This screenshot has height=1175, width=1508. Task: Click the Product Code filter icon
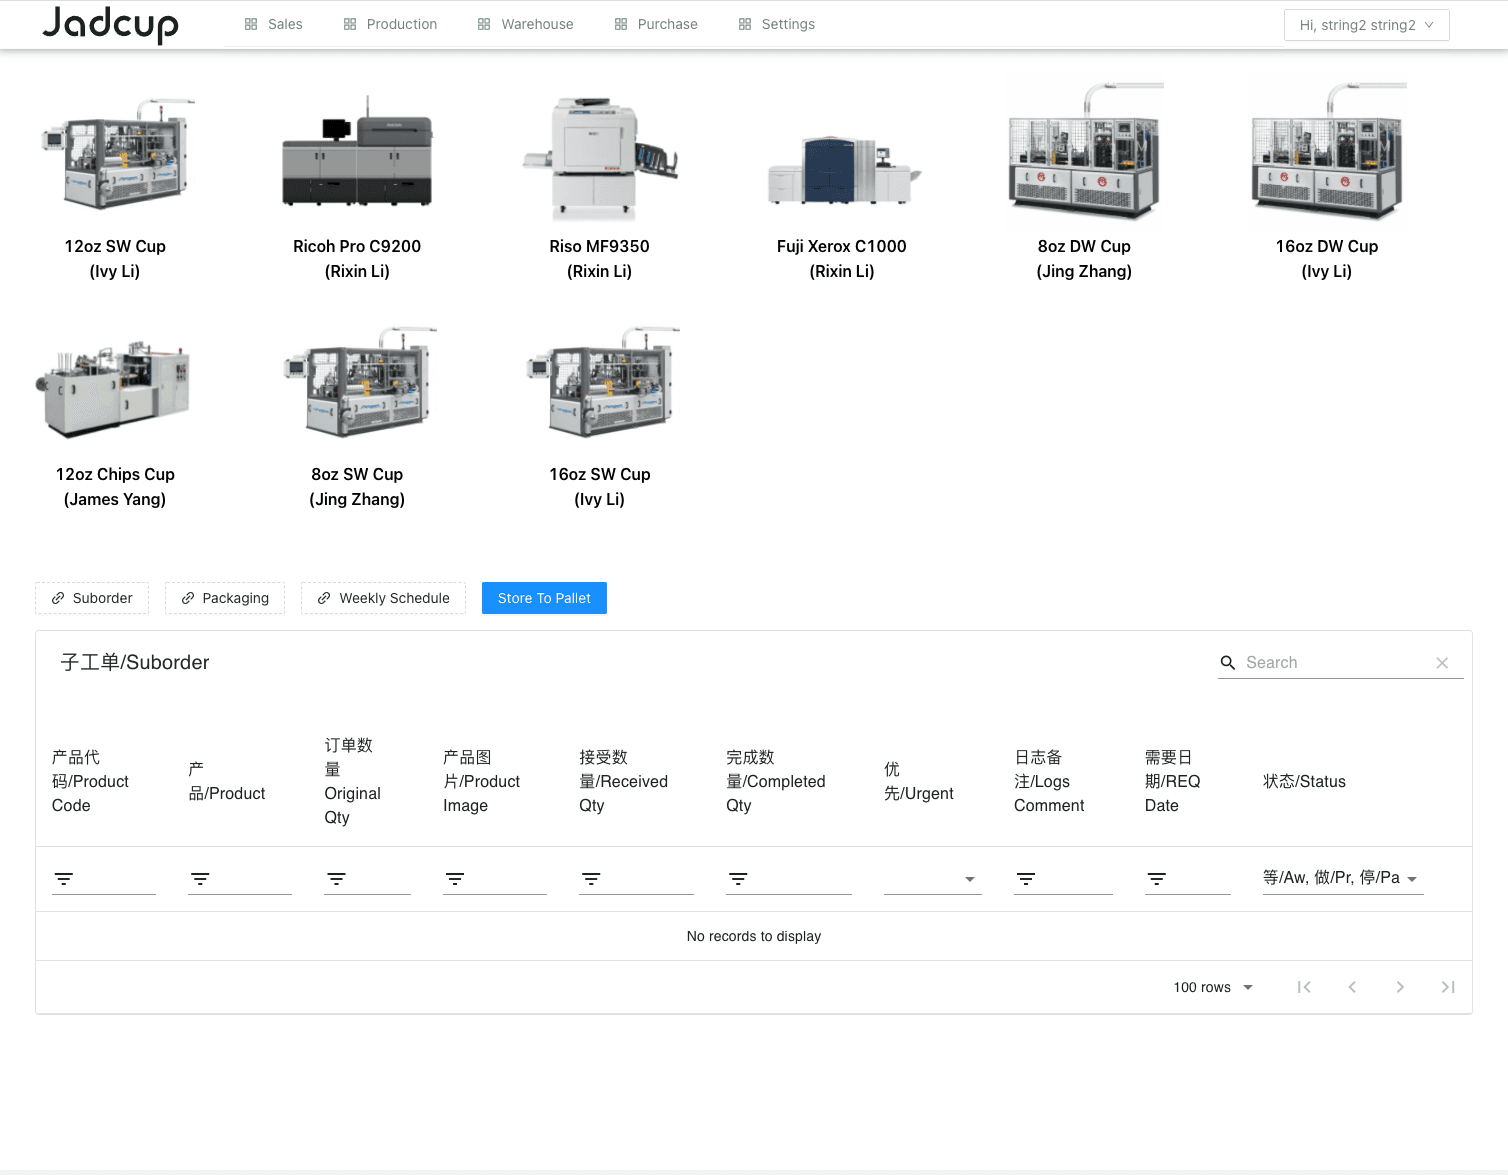click(64, 879)
